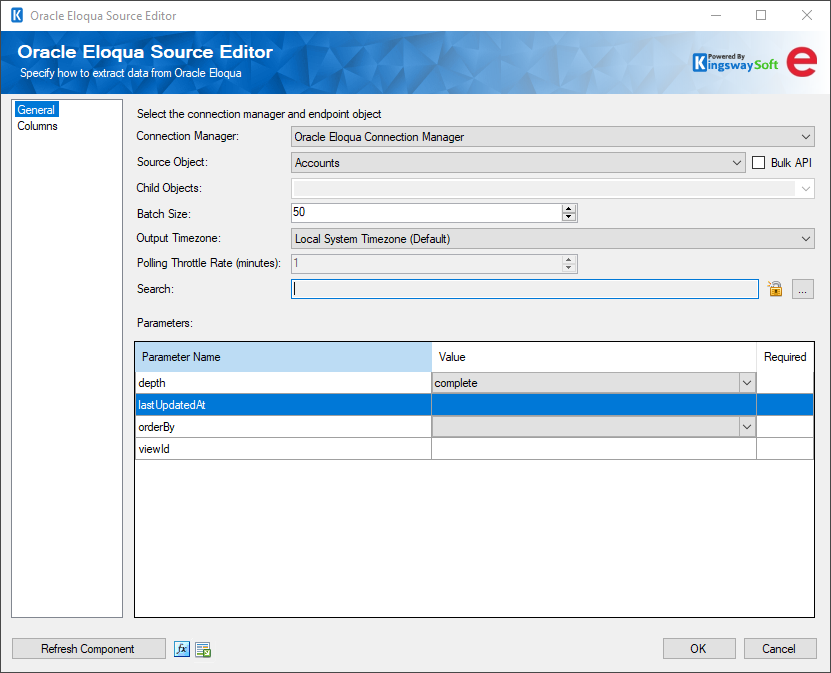Click the Parameter Name column header

284,357
